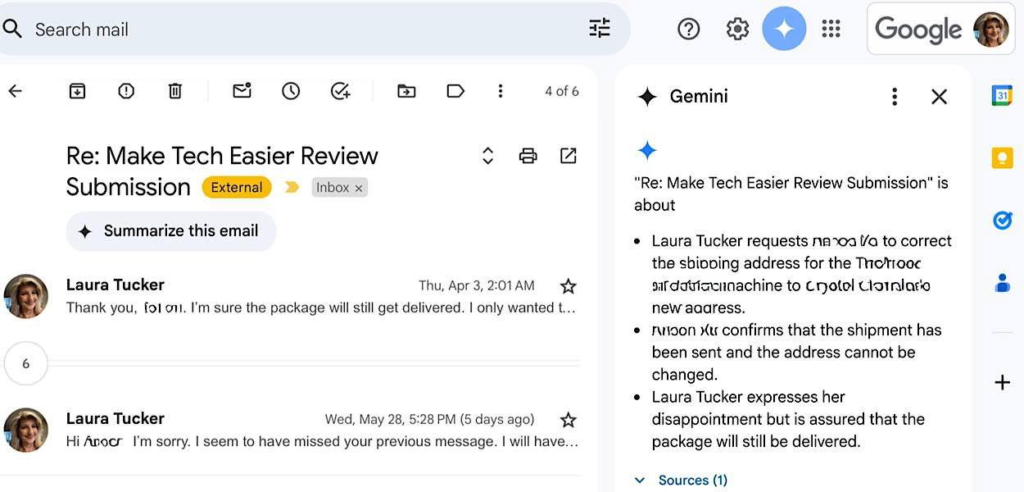This screenshot has height=492, width=1024.
Task: Expand Sources (1) in Gemini panel
Action: (x=681, y=480)
